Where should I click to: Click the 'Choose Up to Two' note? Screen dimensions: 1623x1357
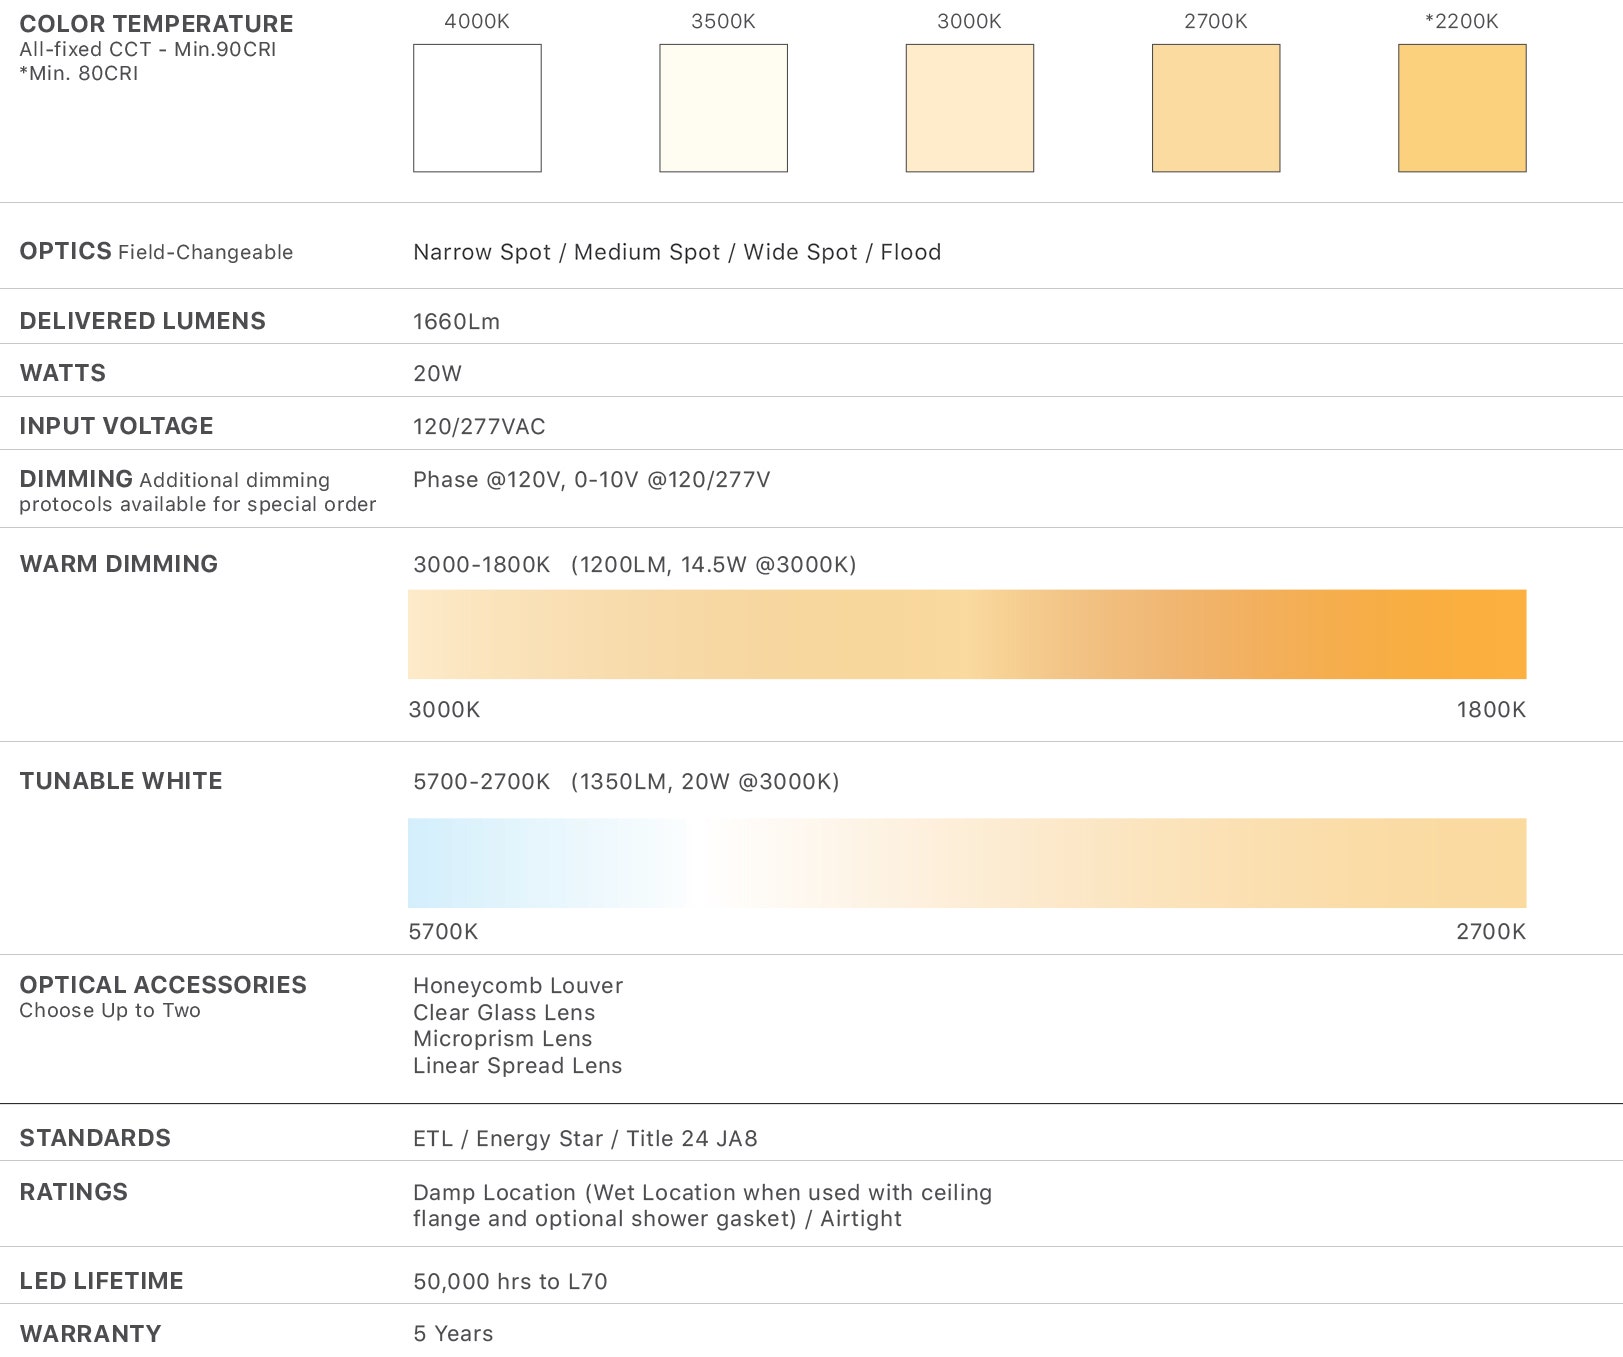pyautogui.click(x=110, y=1010)
